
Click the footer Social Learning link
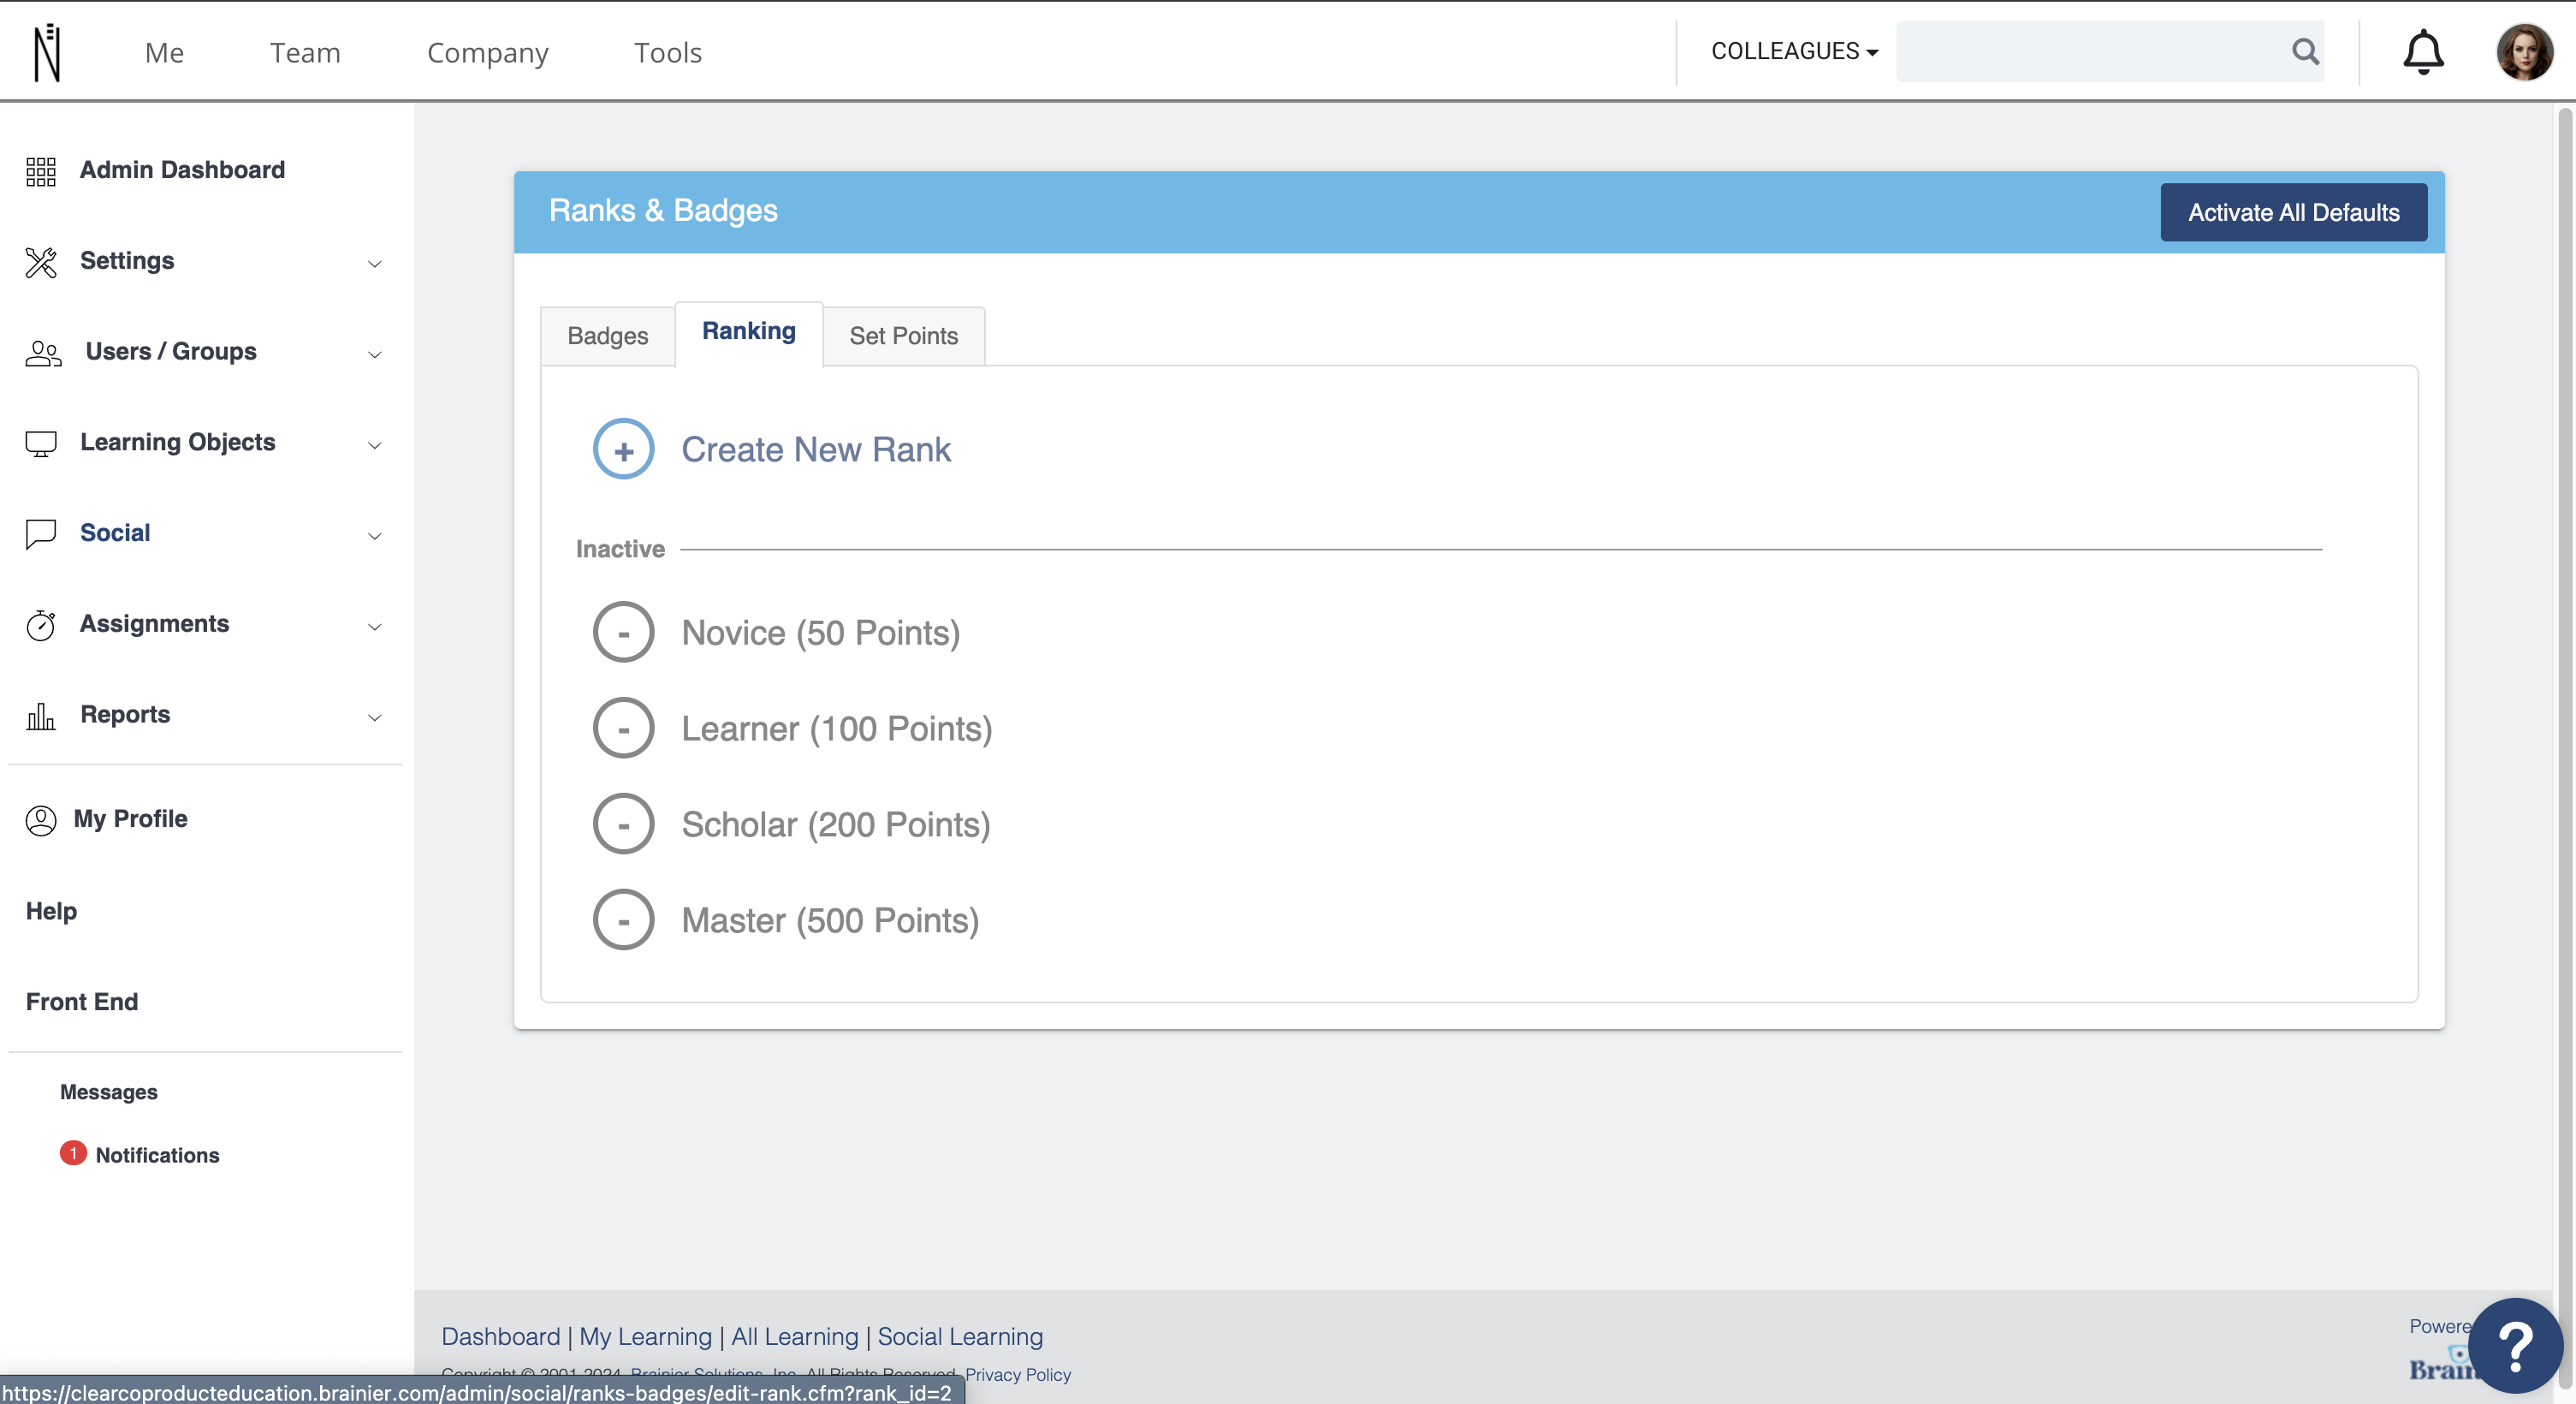click(960, 1337)
